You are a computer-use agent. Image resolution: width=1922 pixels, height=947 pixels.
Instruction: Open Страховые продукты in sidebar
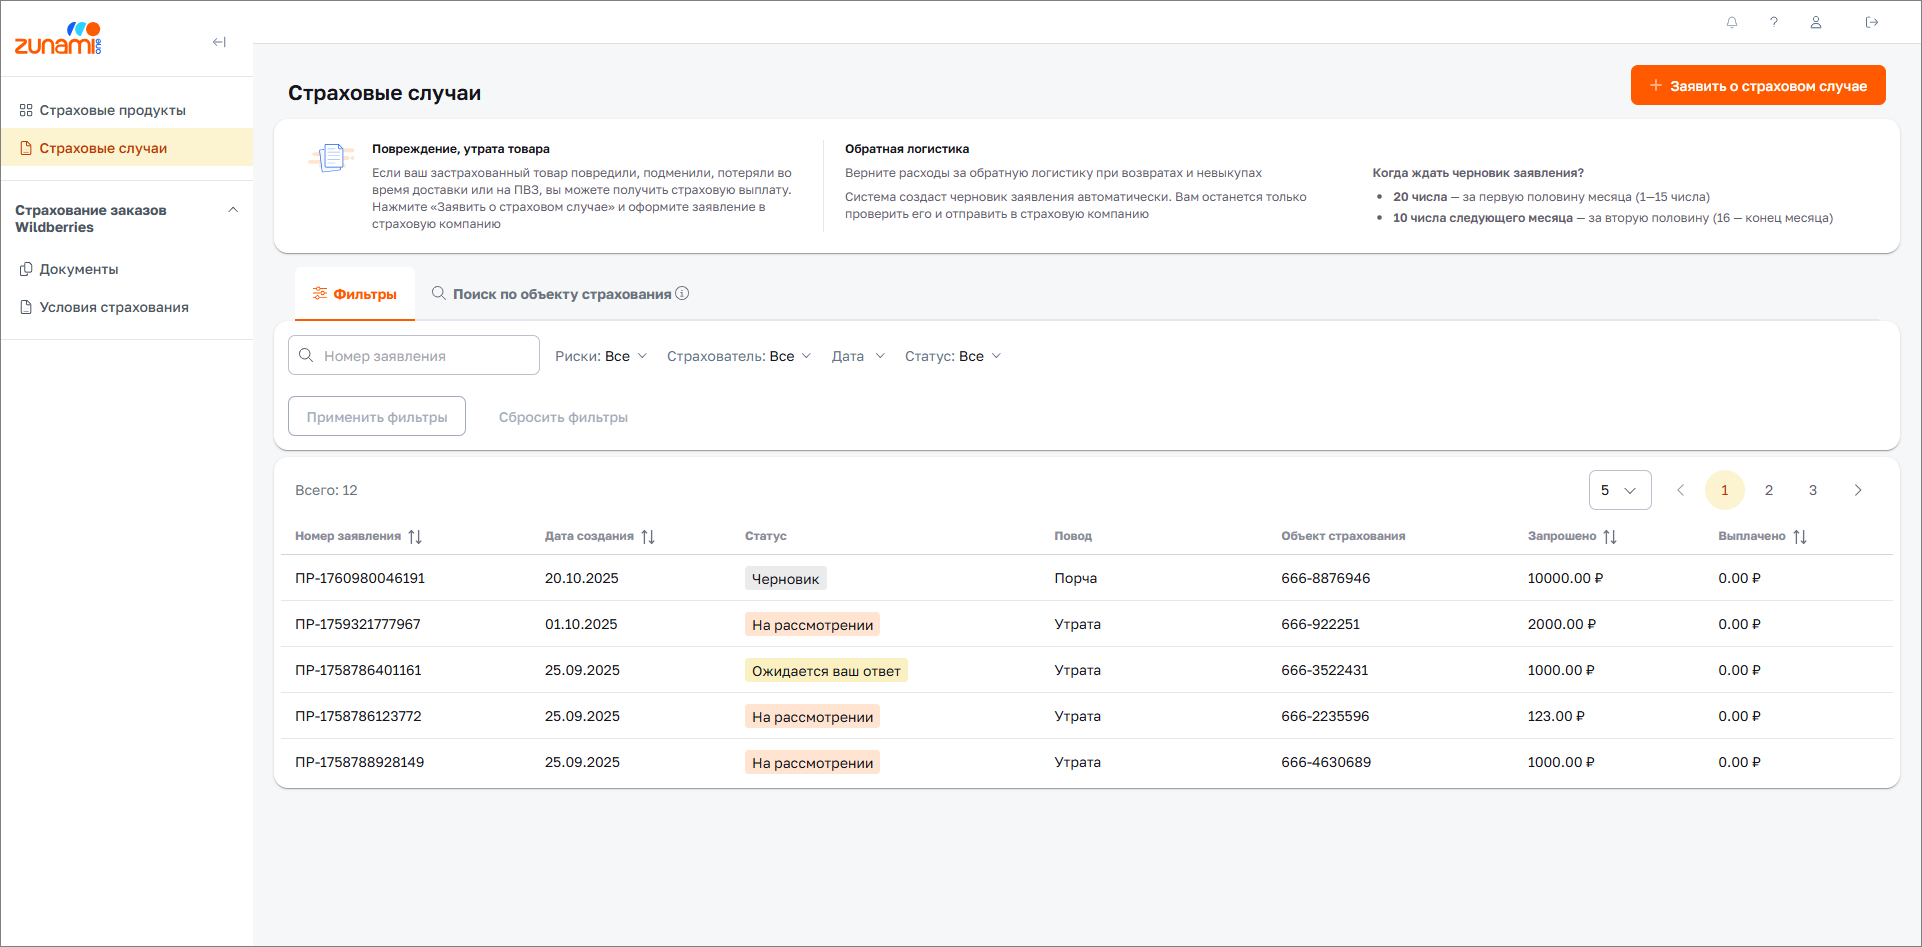pos(112,110)
